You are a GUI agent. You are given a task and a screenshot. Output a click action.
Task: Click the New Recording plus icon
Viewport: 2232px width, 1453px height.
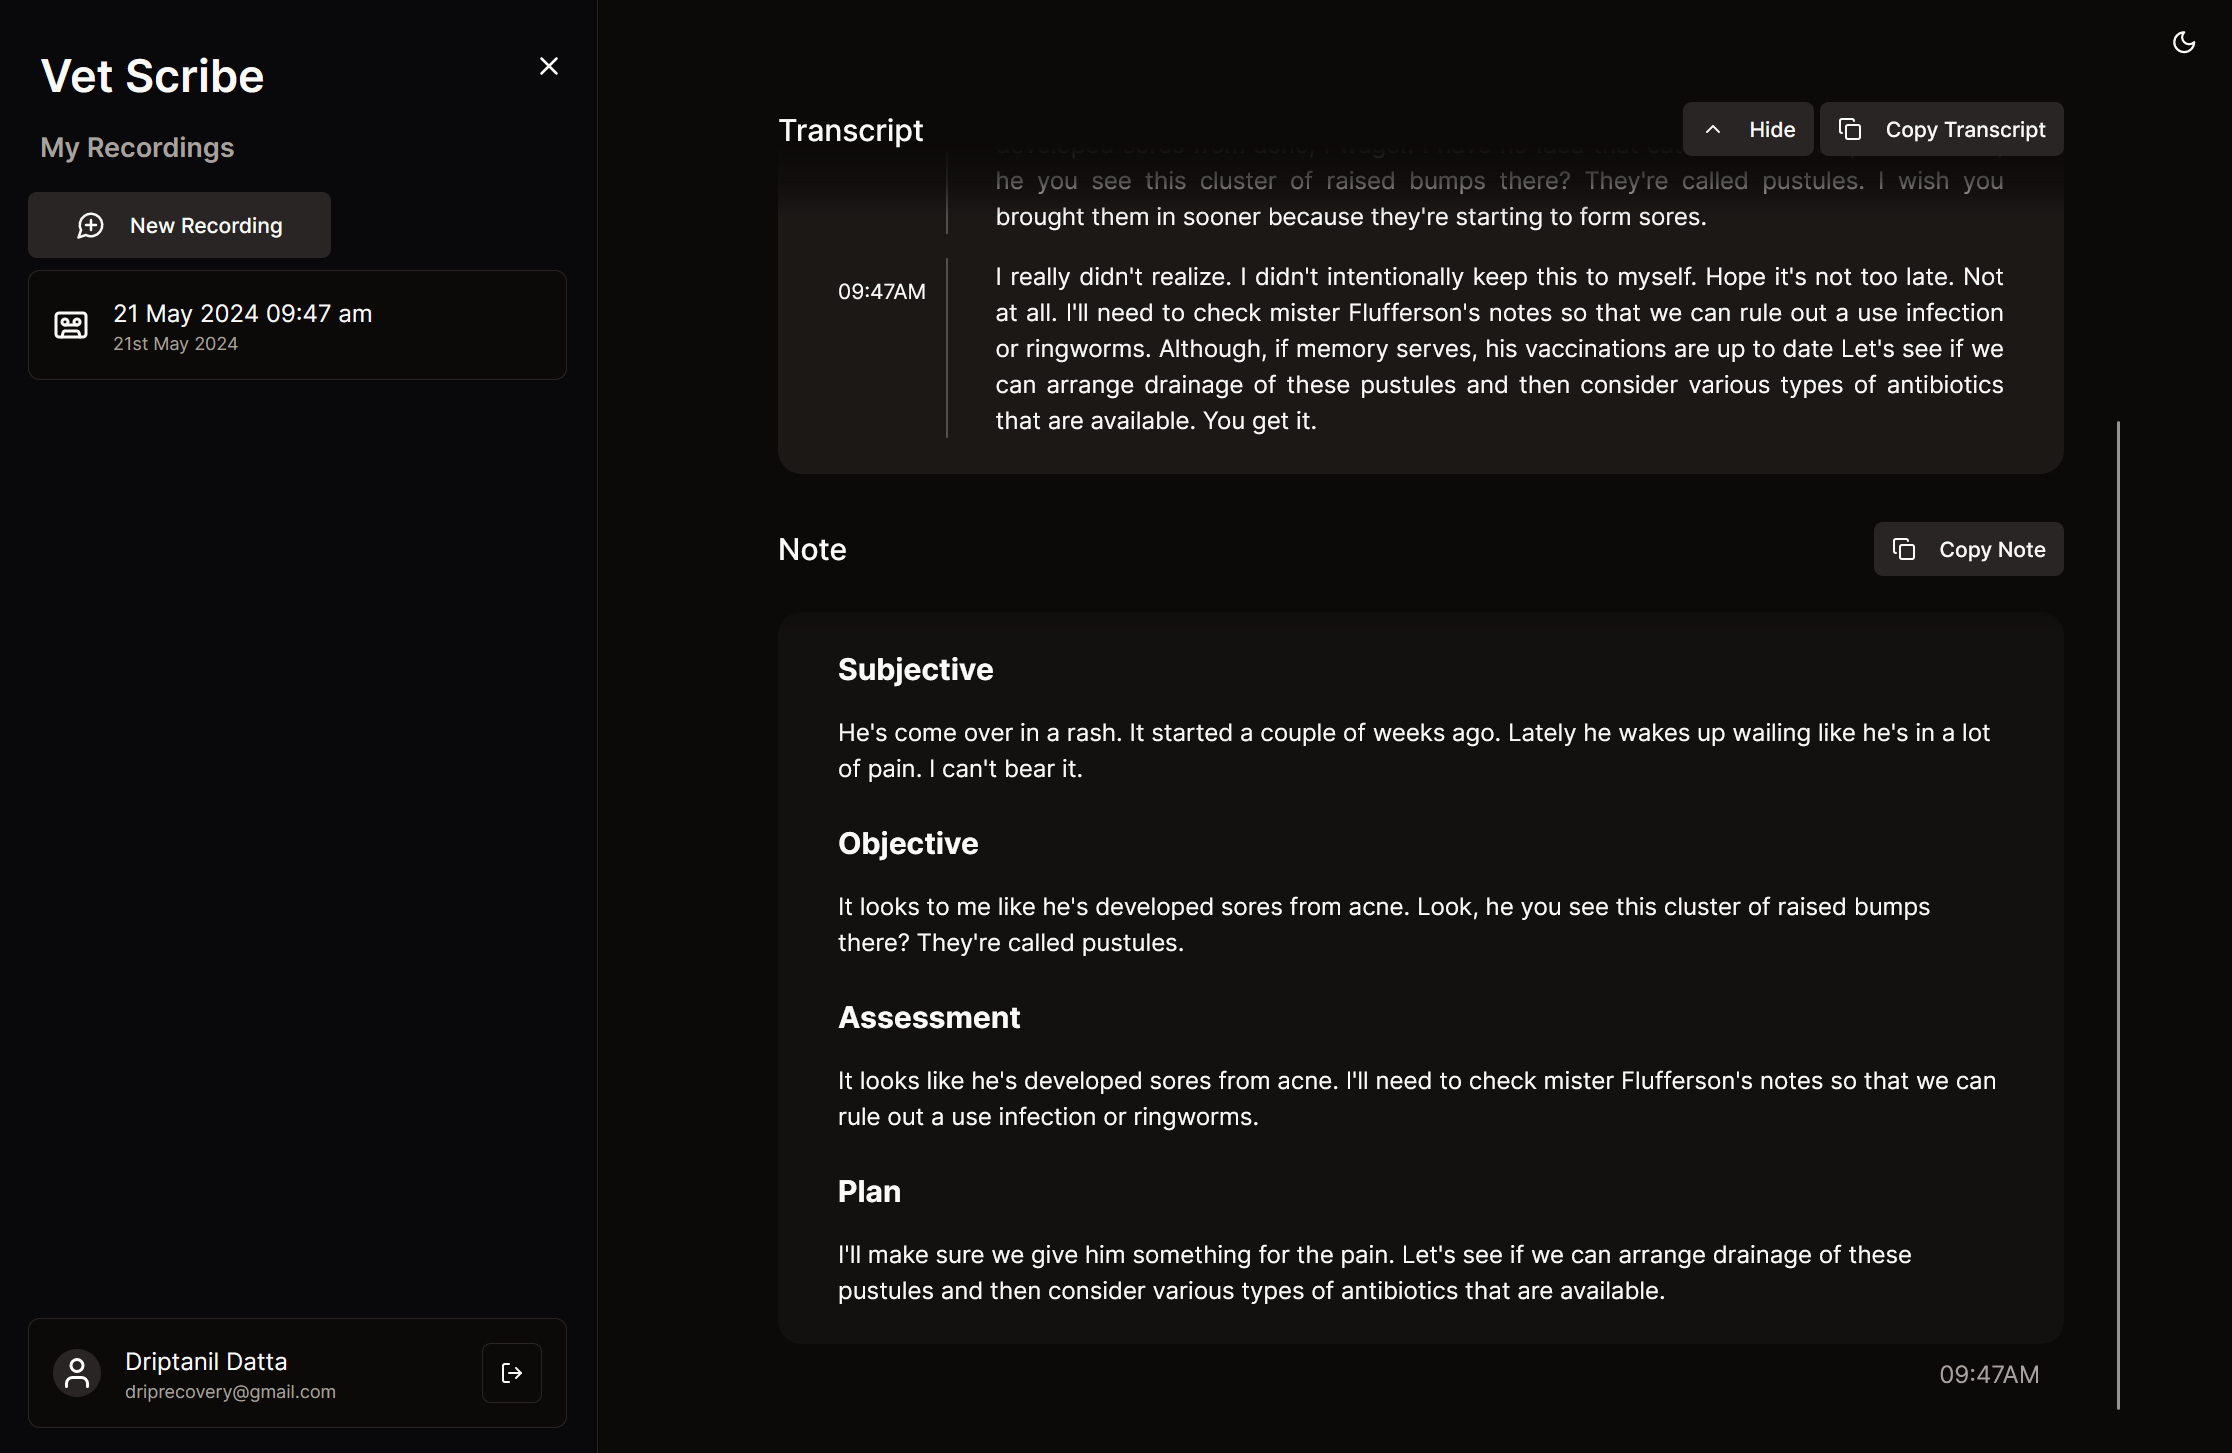click(91, 226)
